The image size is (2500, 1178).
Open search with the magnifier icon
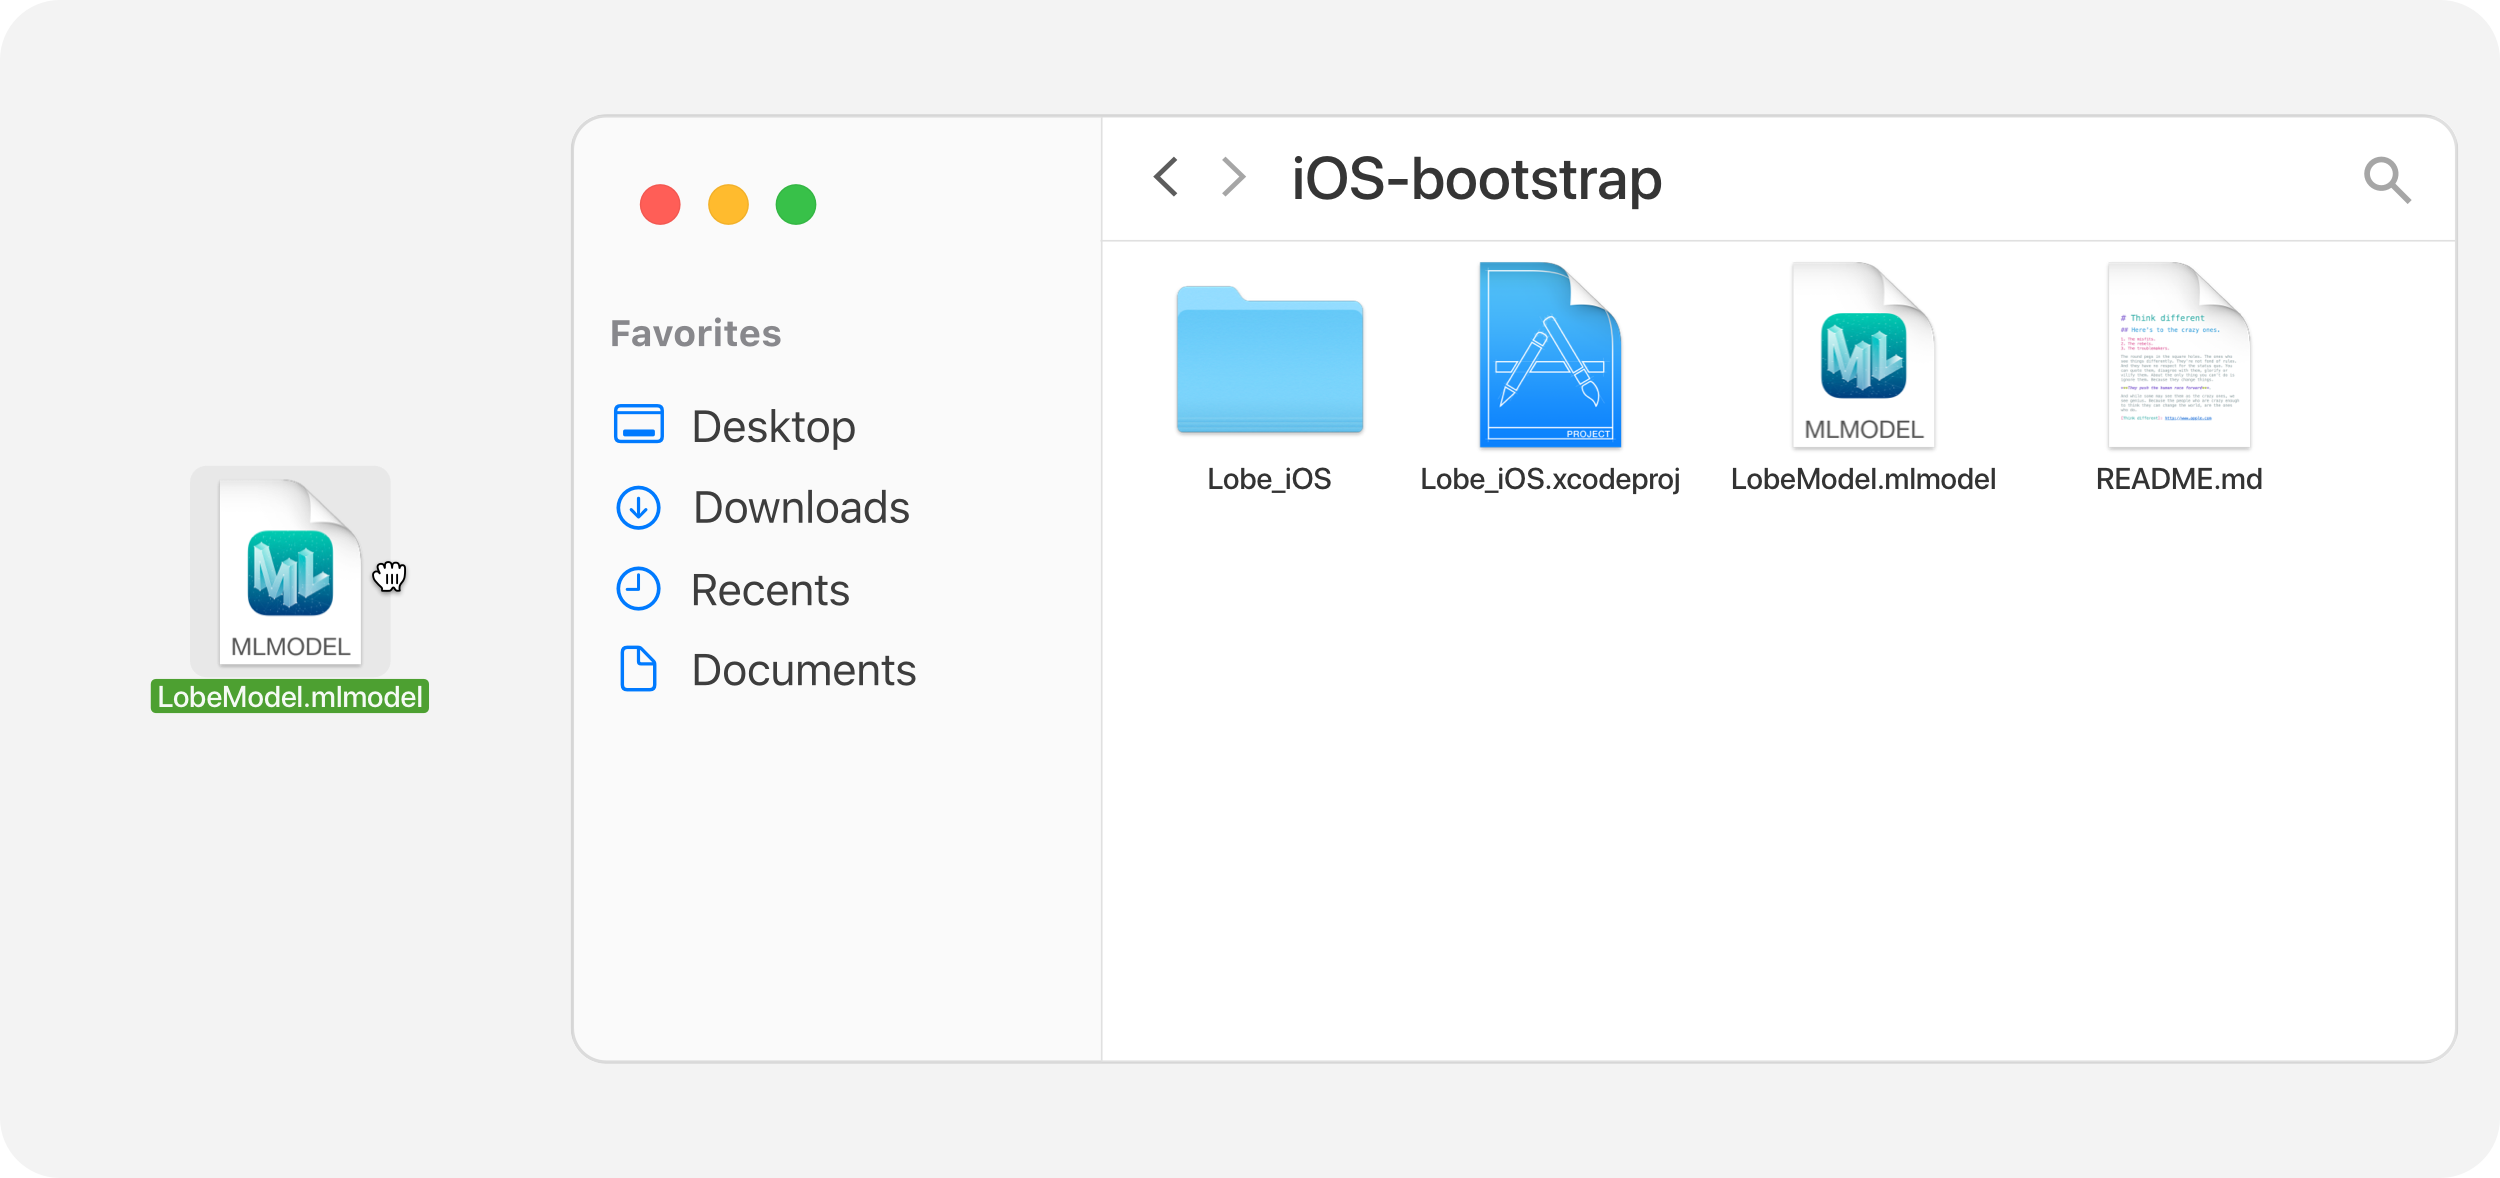pos(2387,180)
